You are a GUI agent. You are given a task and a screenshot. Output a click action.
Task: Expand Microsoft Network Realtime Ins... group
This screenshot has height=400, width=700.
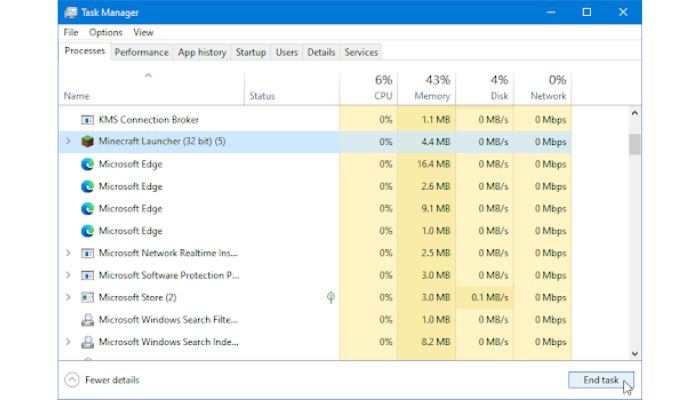[68, 253]
